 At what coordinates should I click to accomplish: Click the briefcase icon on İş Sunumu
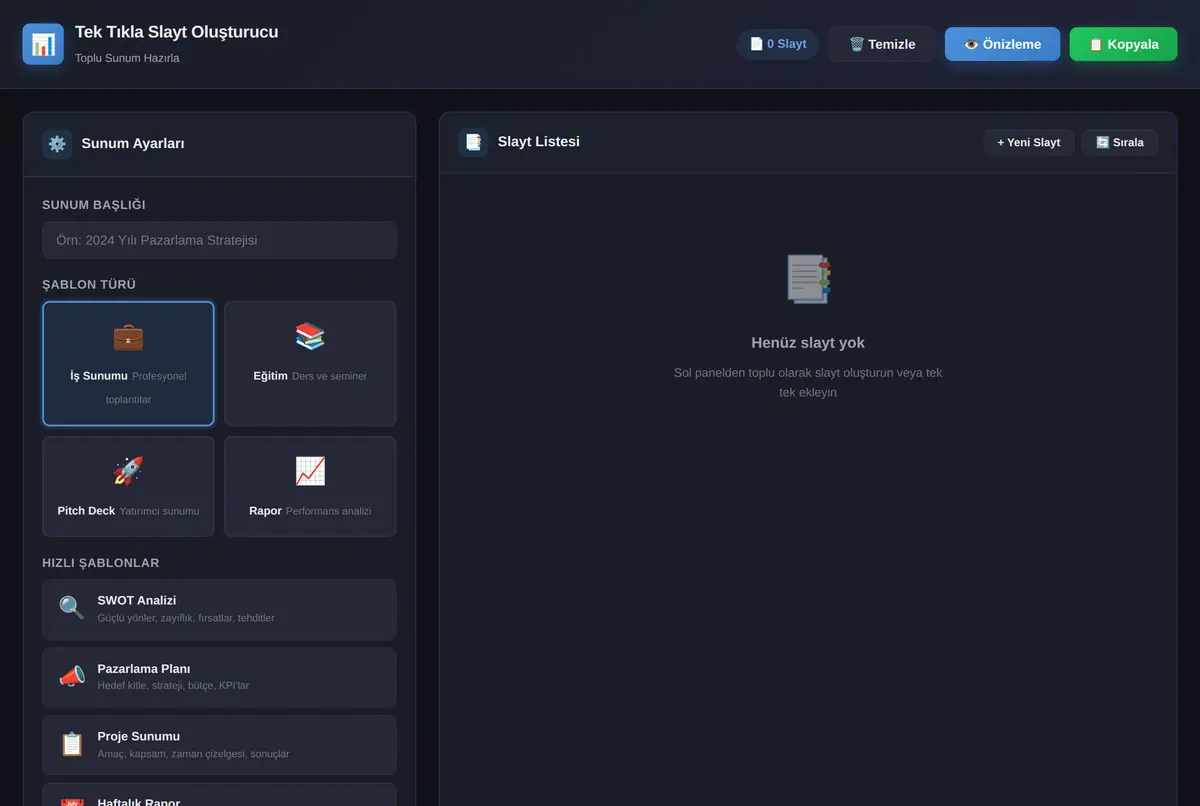point(128,337)
